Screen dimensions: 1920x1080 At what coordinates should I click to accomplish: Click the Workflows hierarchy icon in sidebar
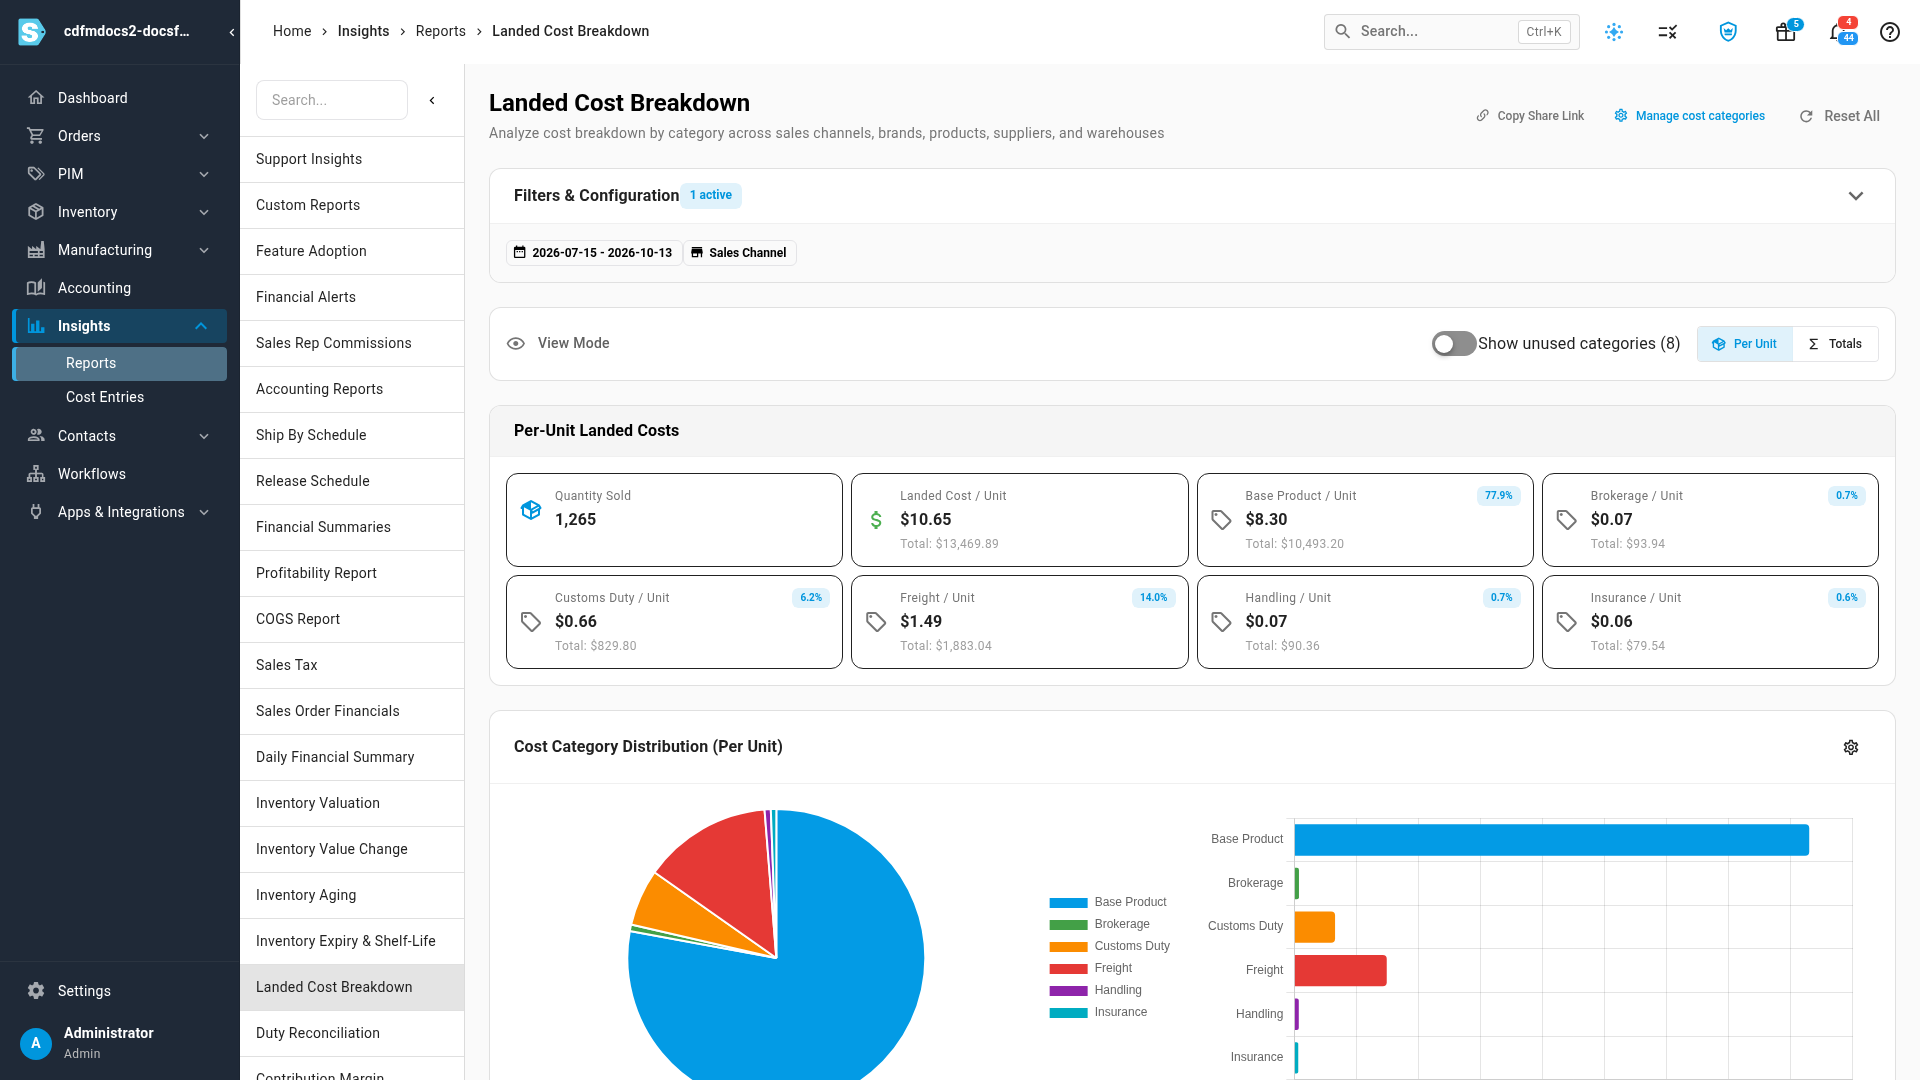pos(36,474)
